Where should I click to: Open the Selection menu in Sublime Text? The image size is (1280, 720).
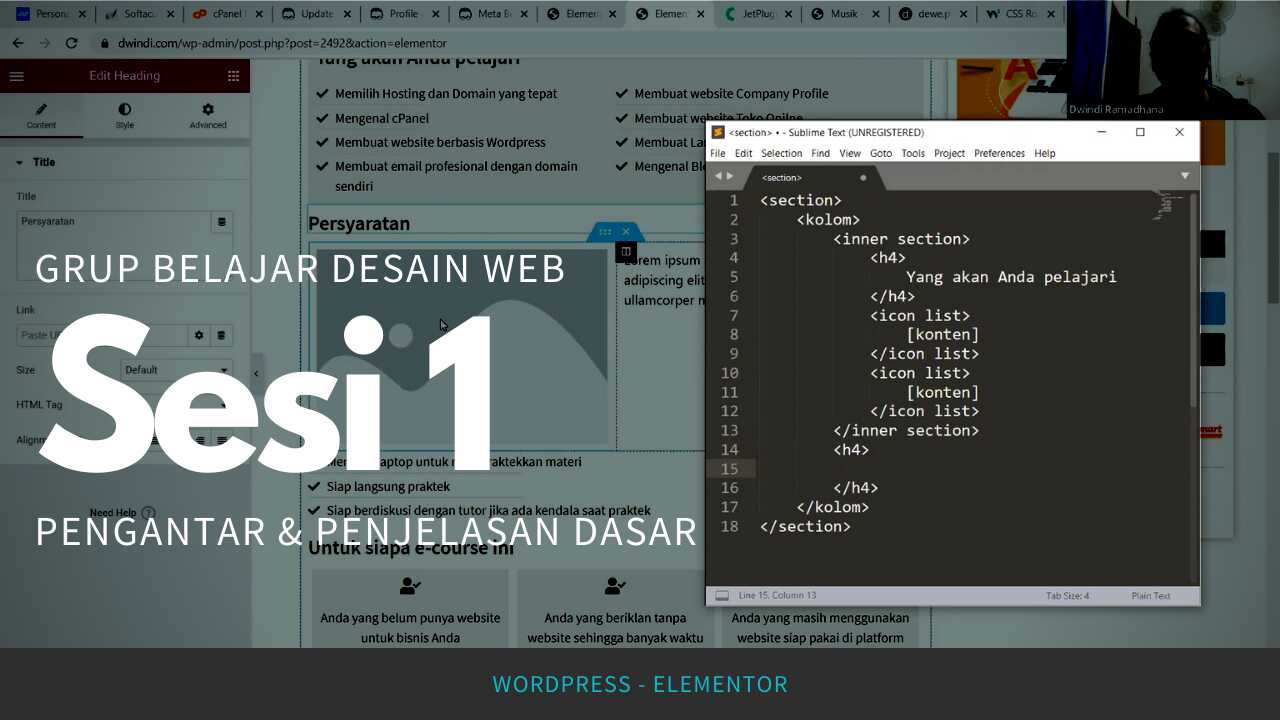click(781, 153)
